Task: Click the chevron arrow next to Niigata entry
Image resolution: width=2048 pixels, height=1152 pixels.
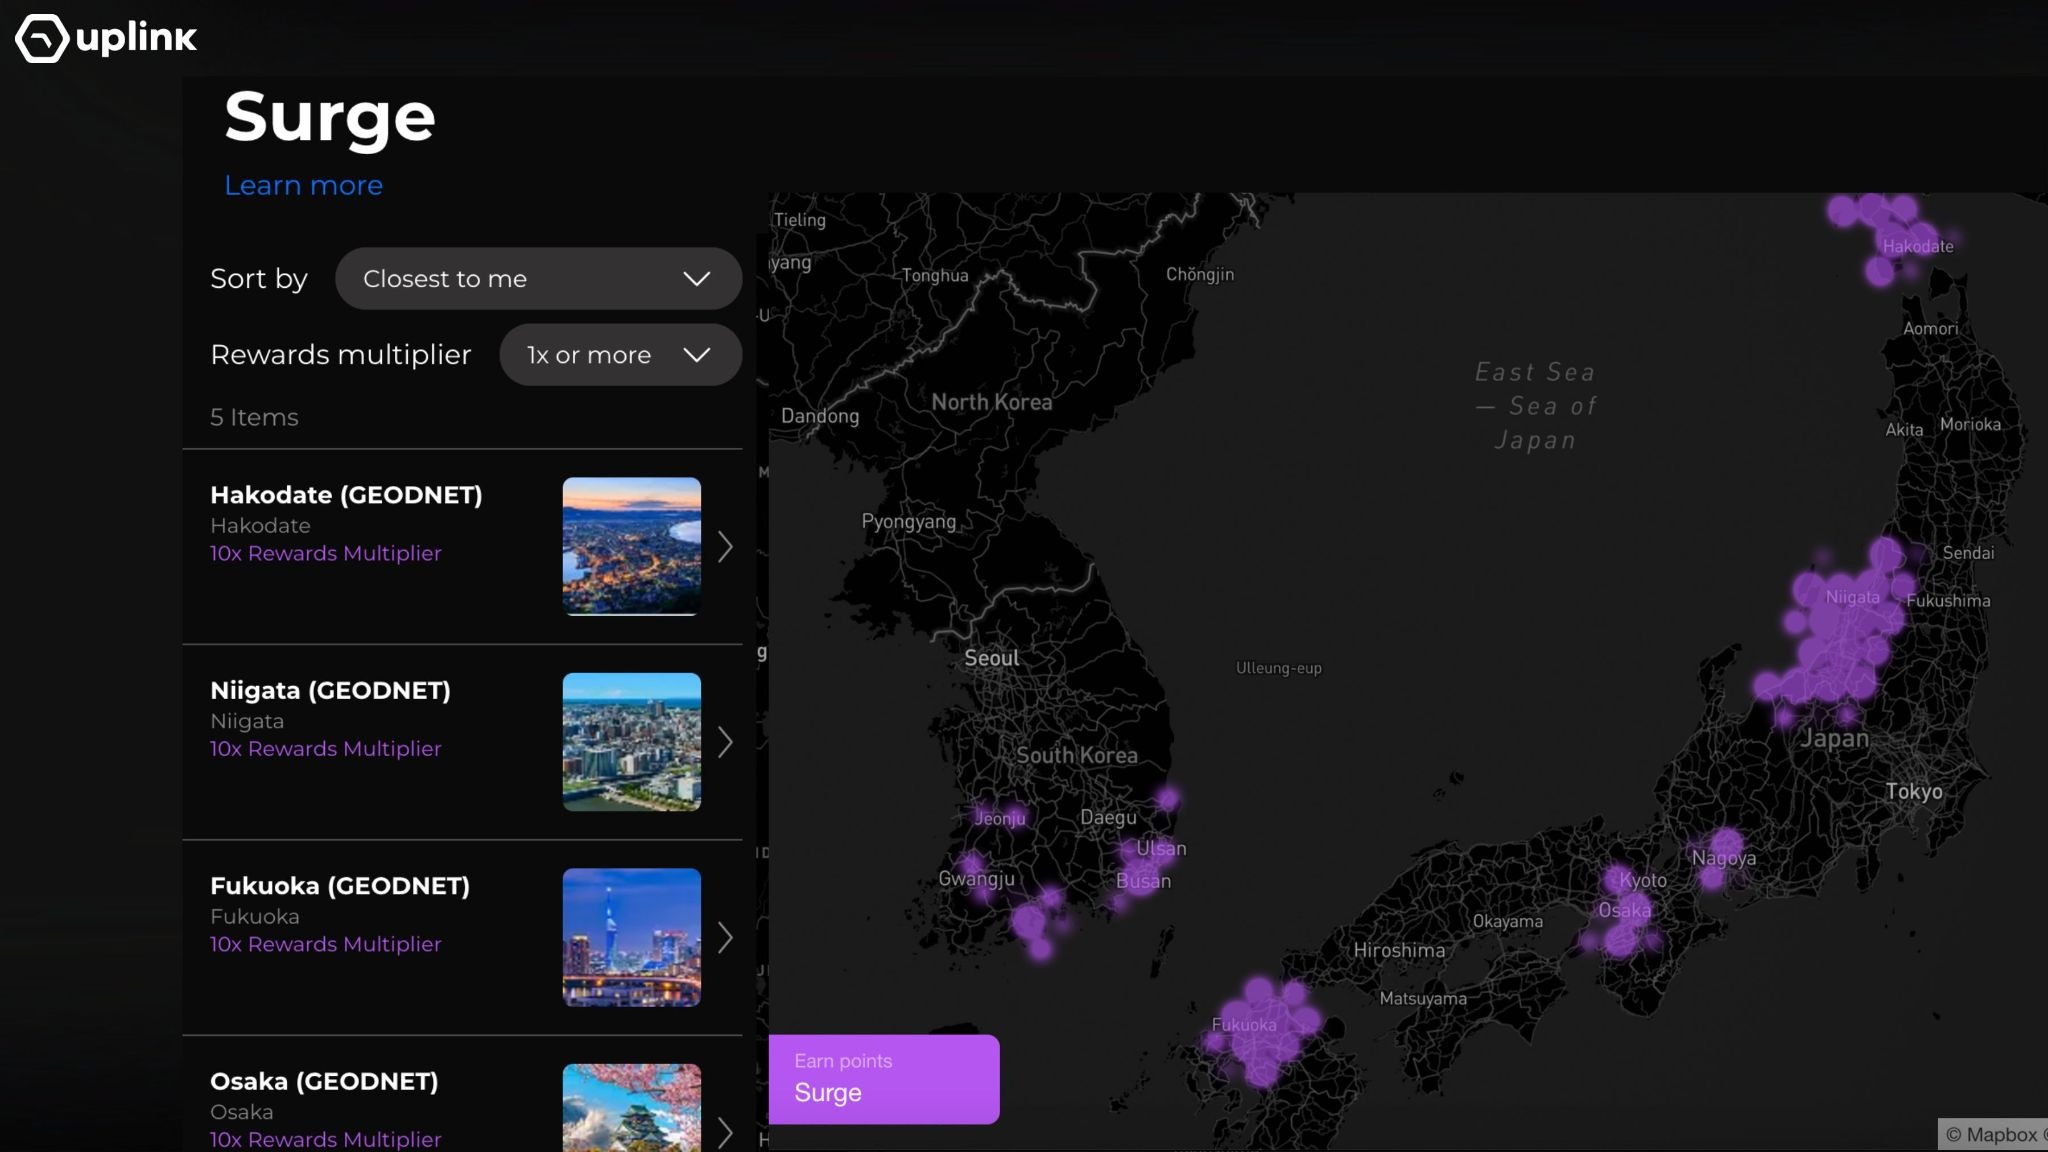Action: pos(725,742)
